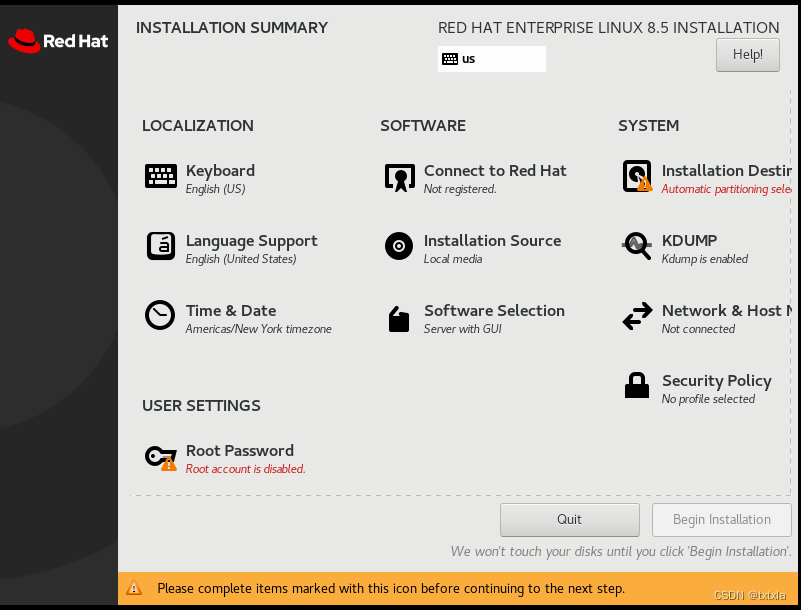Open Installation Destination label
801x610 pixels.
(x=726, y=171)
